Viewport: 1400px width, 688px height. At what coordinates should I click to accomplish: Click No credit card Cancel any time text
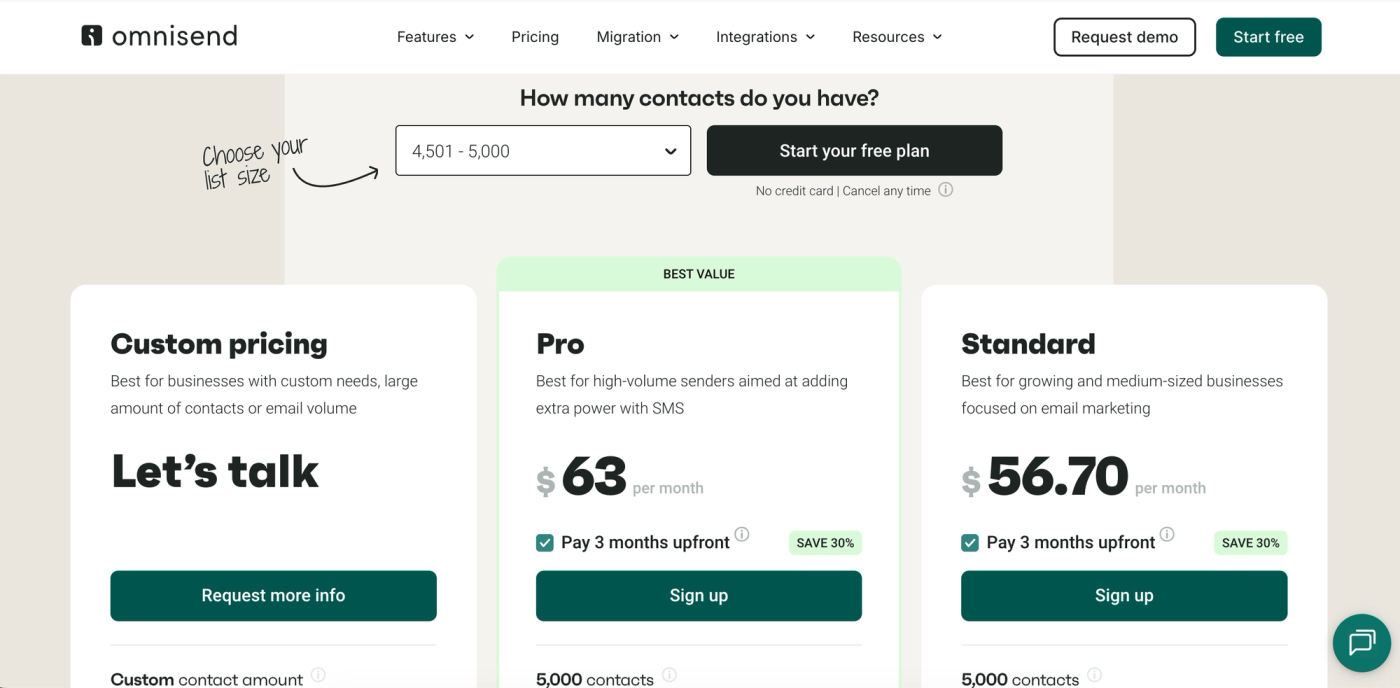(x=843, y=190)
